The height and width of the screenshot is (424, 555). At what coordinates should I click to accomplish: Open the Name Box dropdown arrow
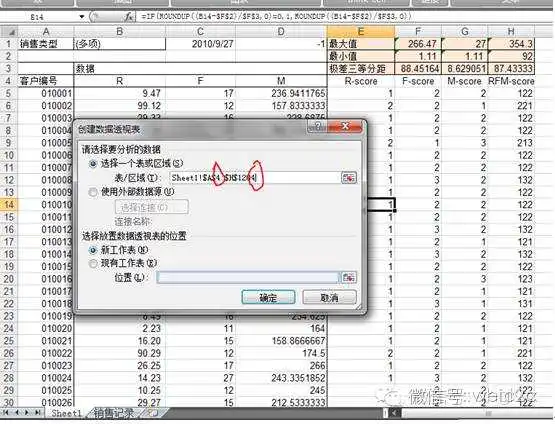click(x=82, y=16)
